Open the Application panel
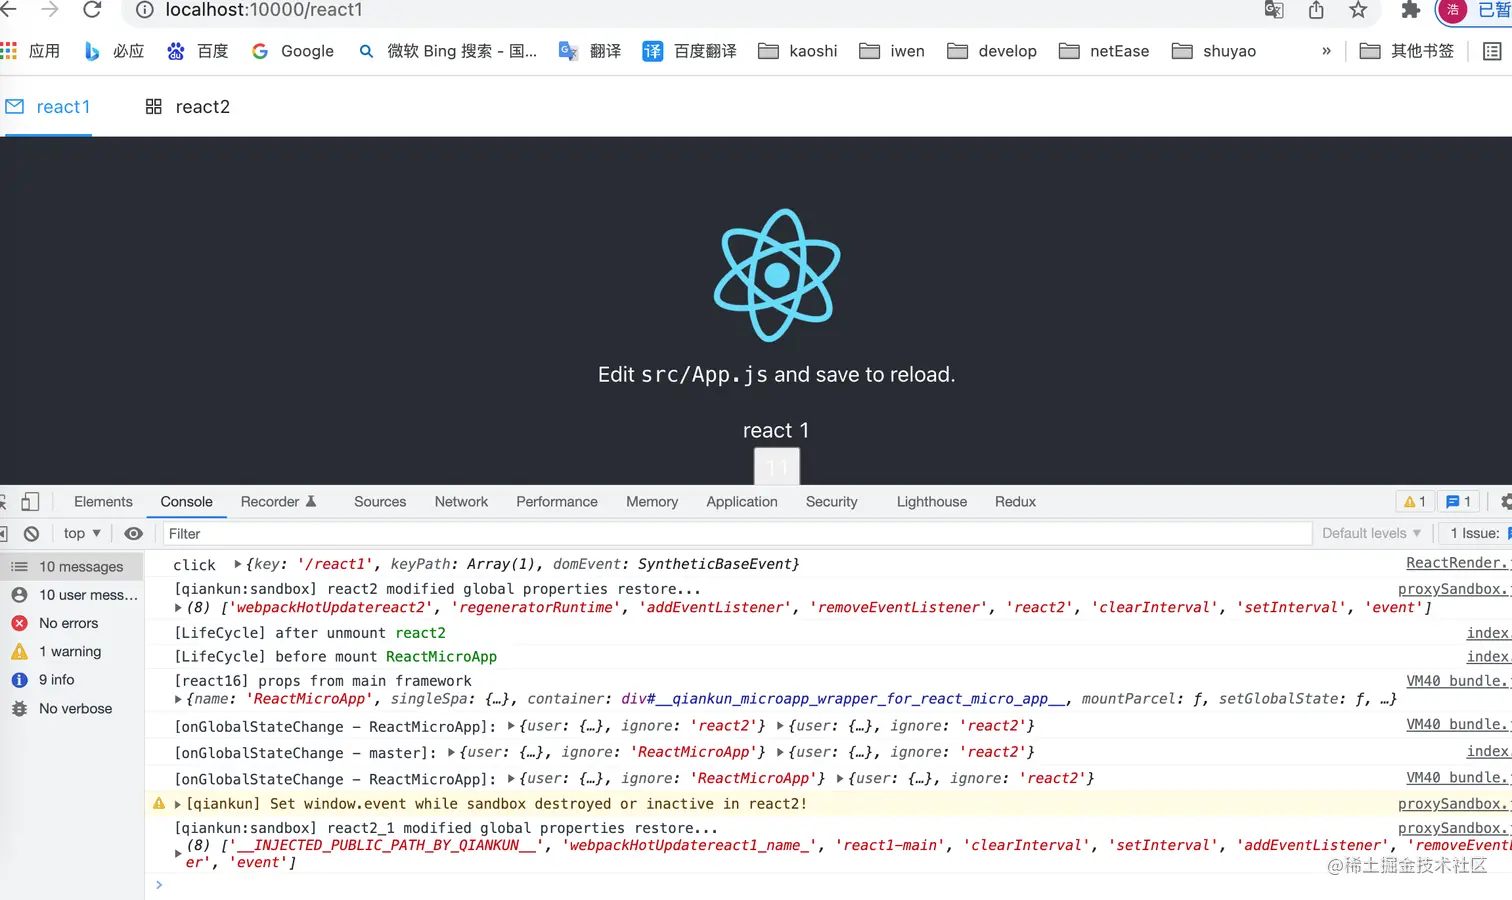This screenshot has height=900, width=1512. pyautogui.click(x=742, y=502)
